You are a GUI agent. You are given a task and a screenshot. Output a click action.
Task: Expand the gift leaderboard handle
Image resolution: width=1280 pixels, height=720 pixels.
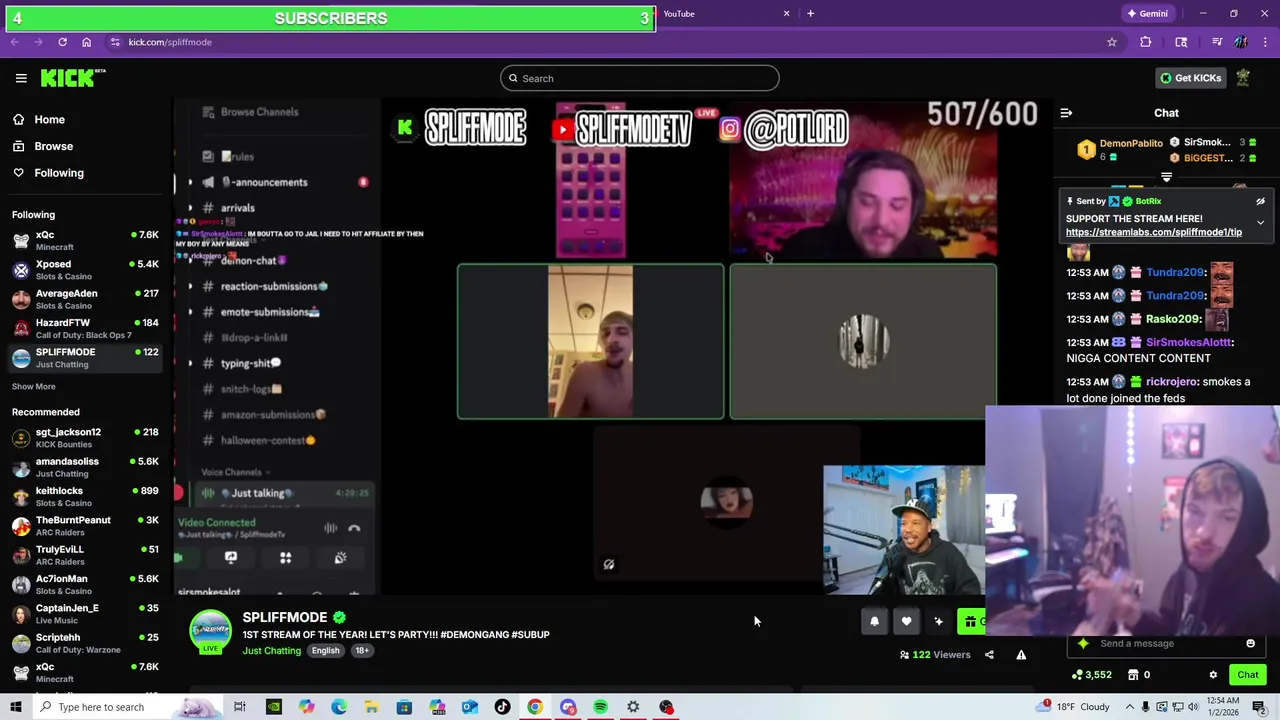click(x=1166, y=177)
